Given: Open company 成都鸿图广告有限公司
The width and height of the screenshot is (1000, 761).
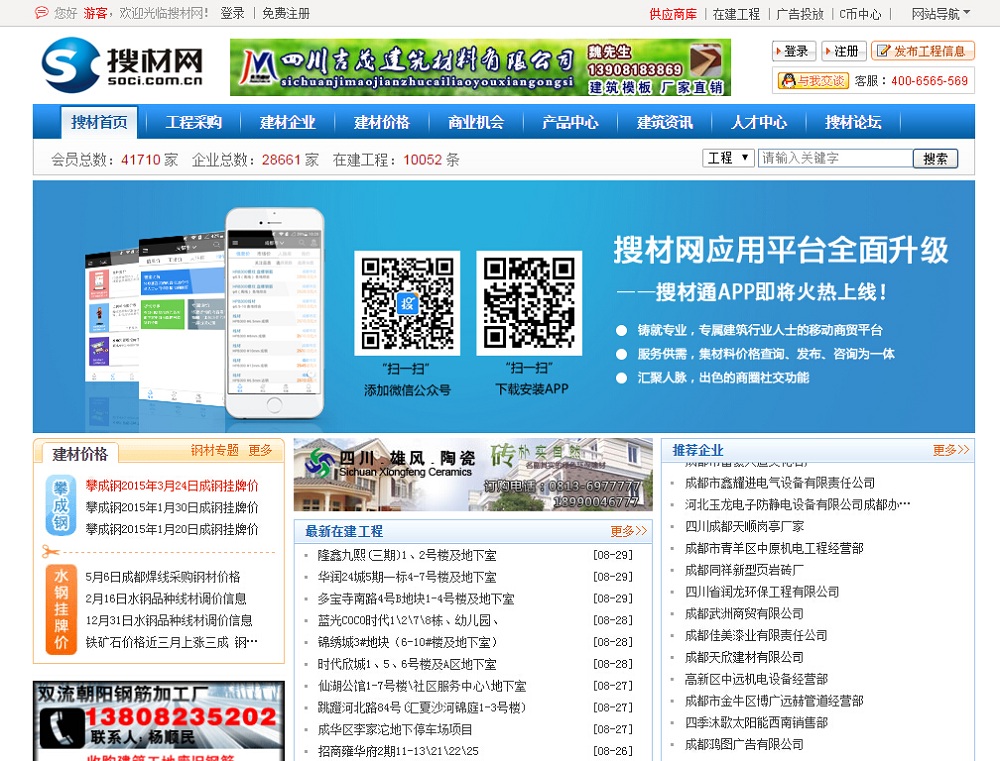Looking at the screenshot, I should [744, 744].
